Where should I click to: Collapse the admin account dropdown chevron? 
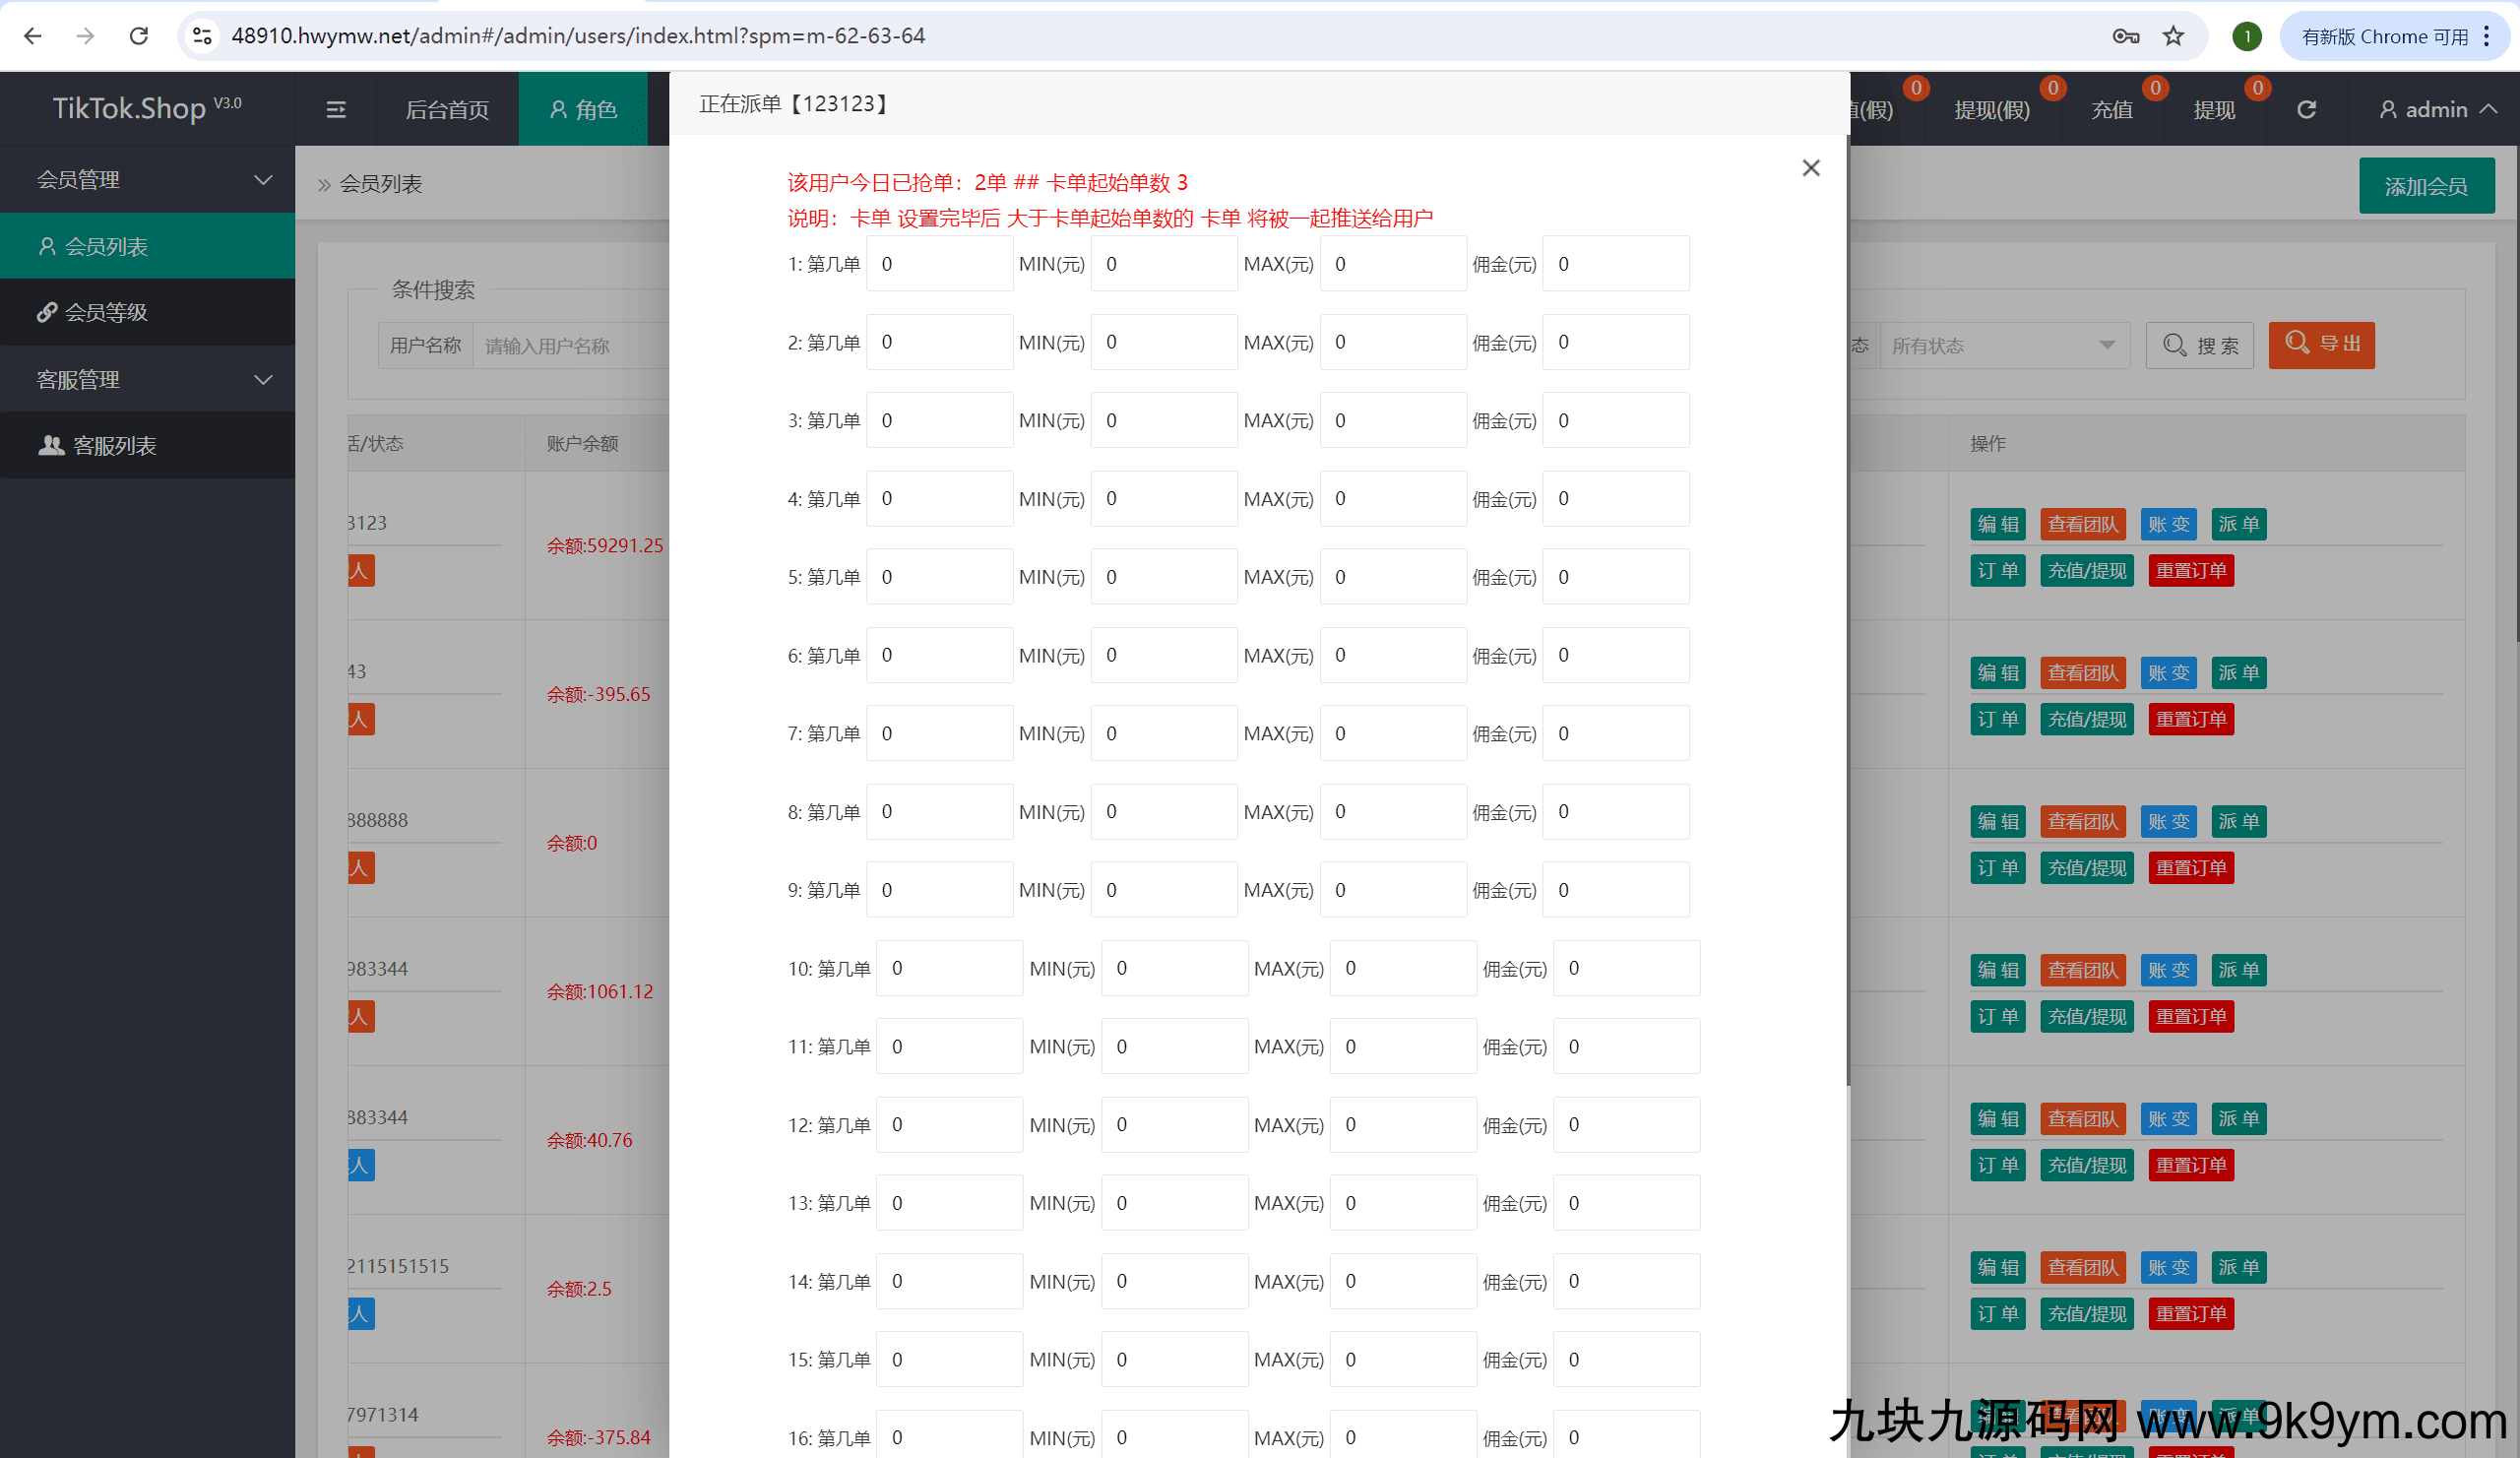tap(2490, 110)
